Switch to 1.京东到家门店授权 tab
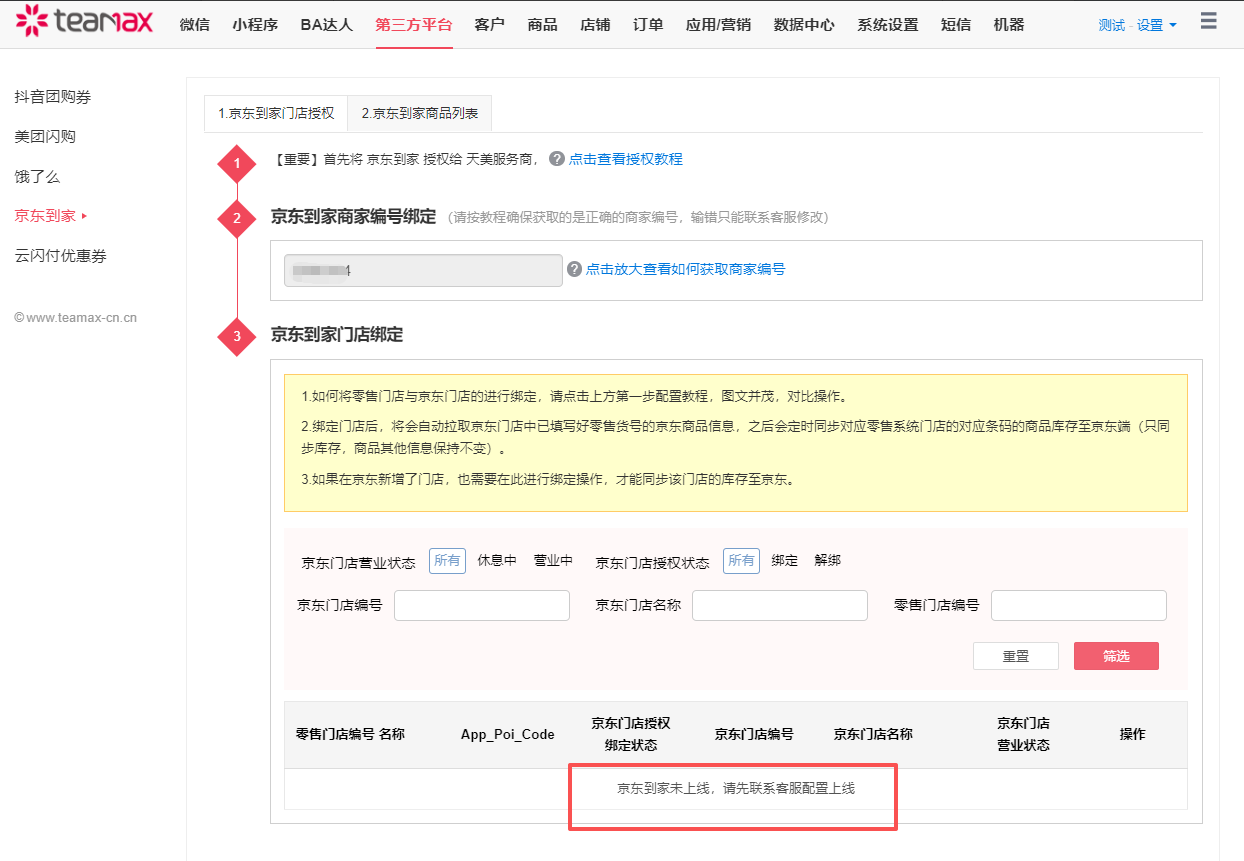Screen dimensions: 1244x861 276,114
